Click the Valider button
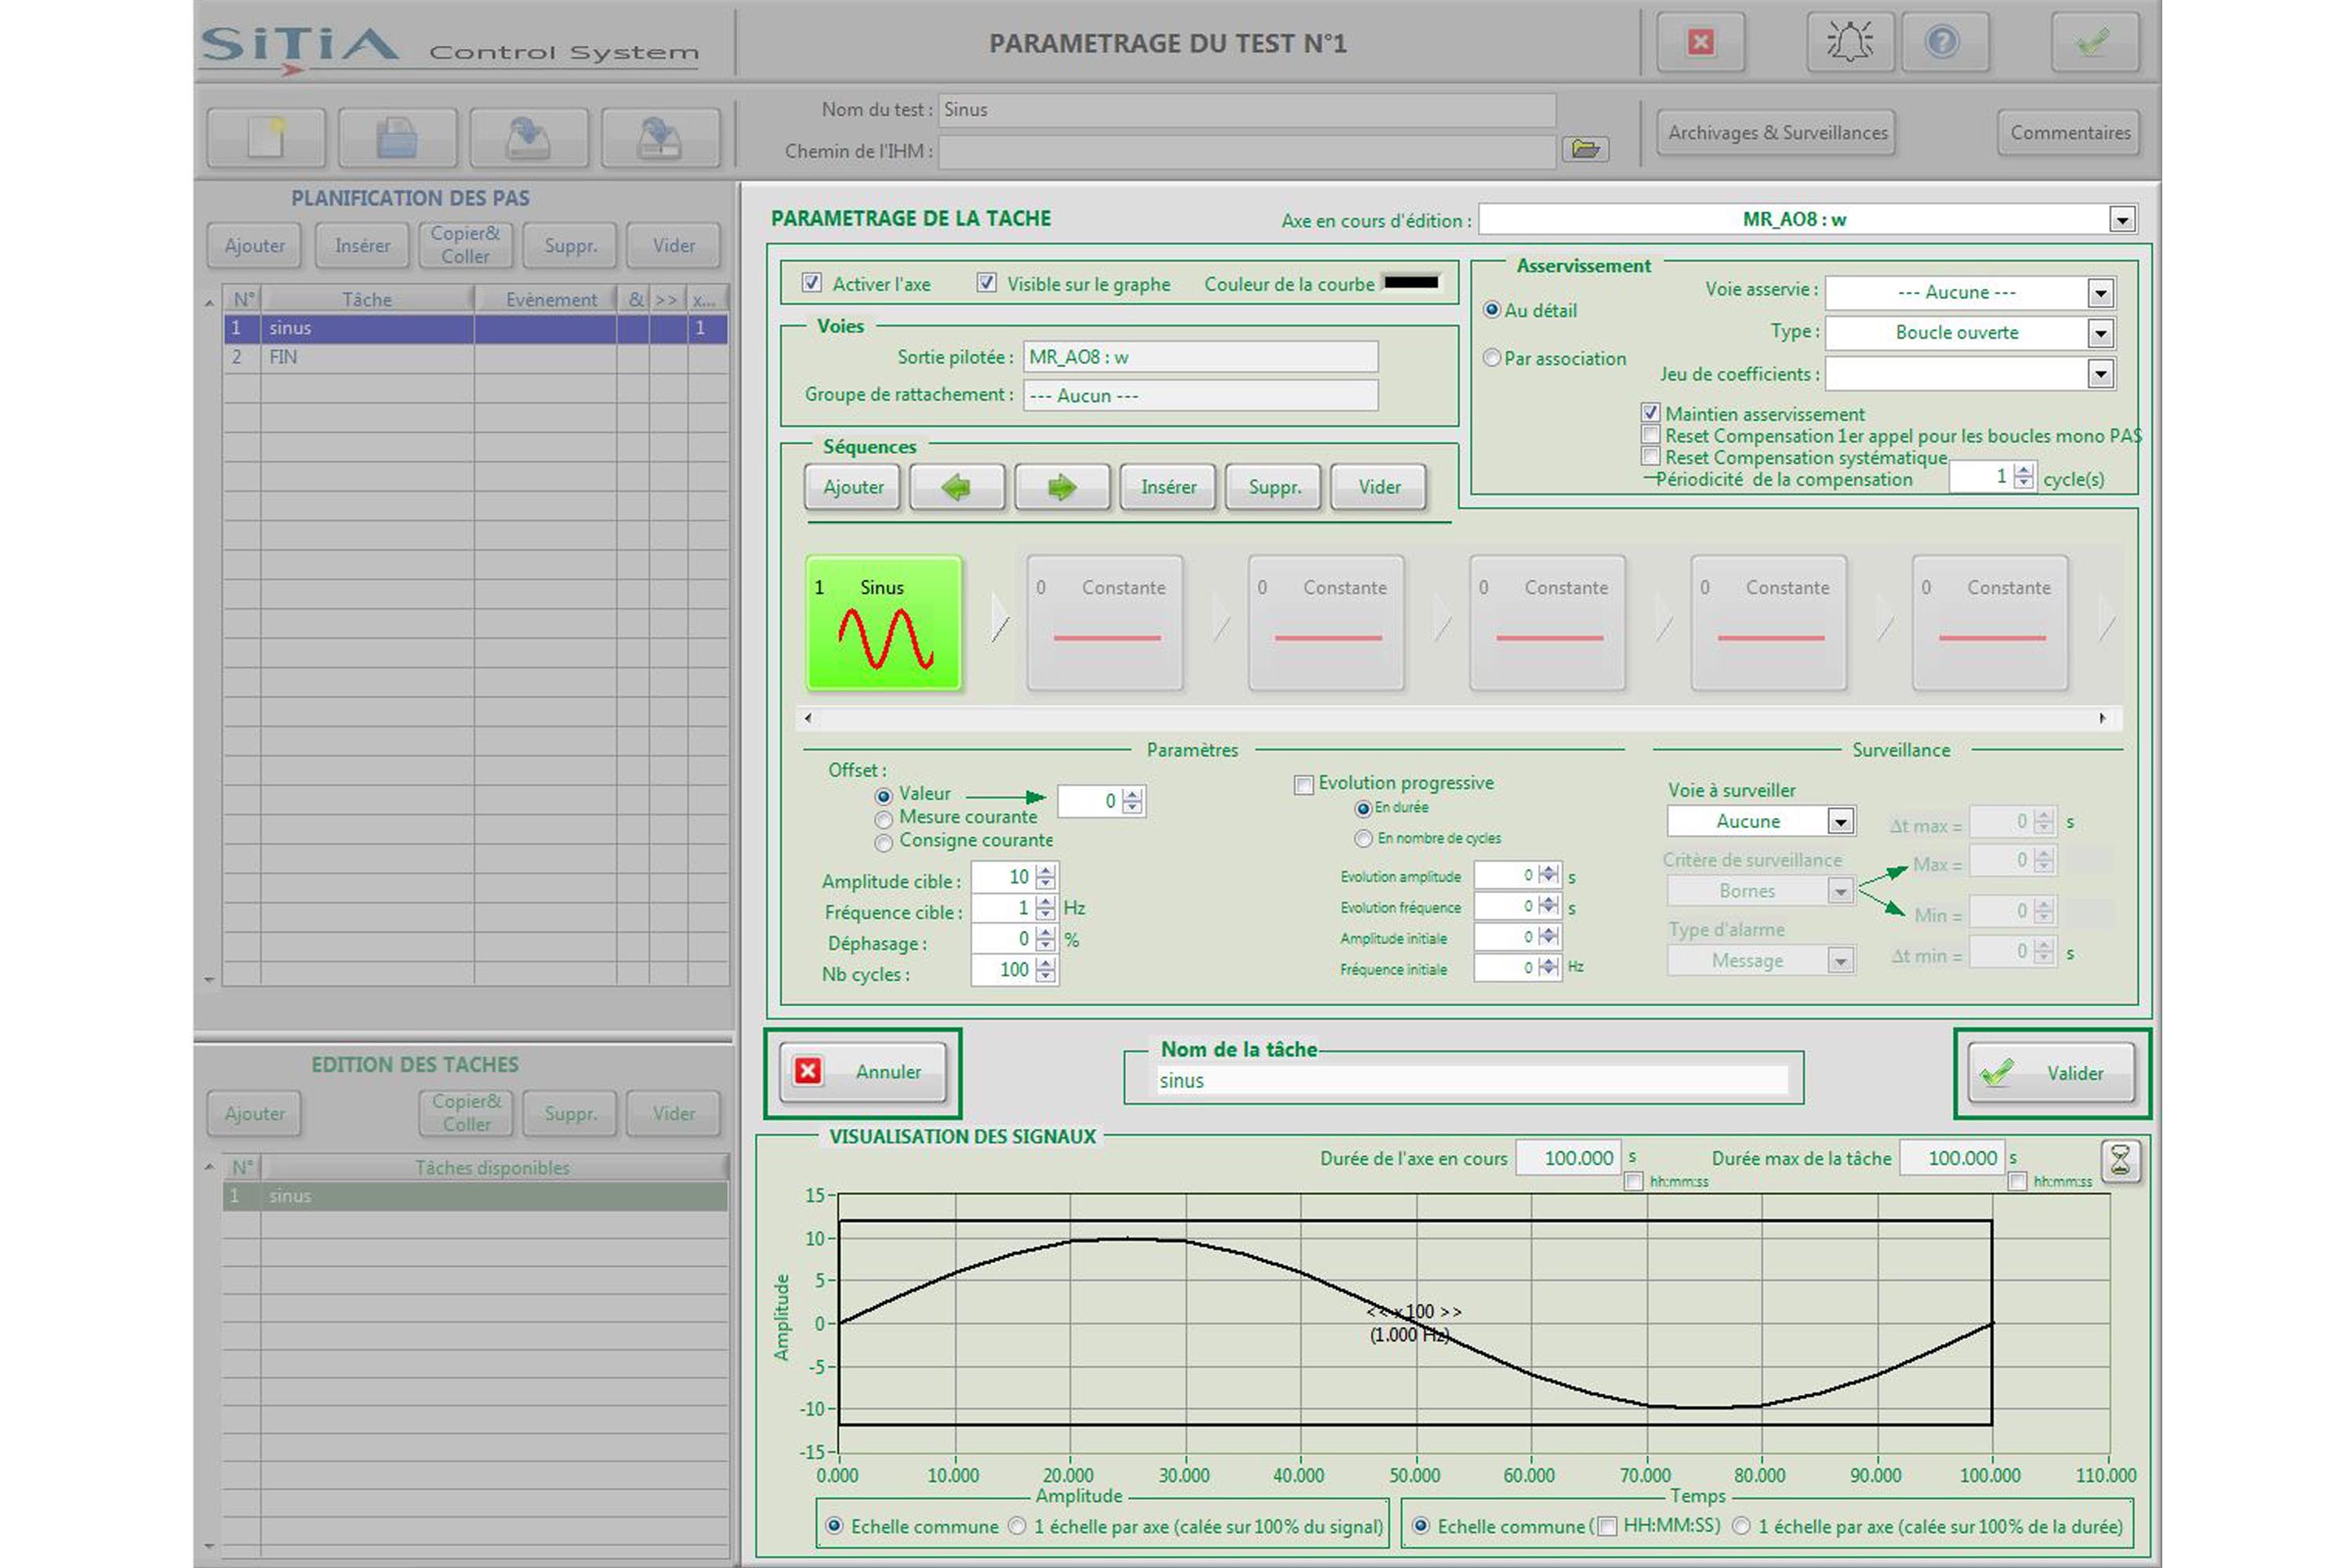This screenshot has height=1568, width=2352. tap(2051, 1073)
